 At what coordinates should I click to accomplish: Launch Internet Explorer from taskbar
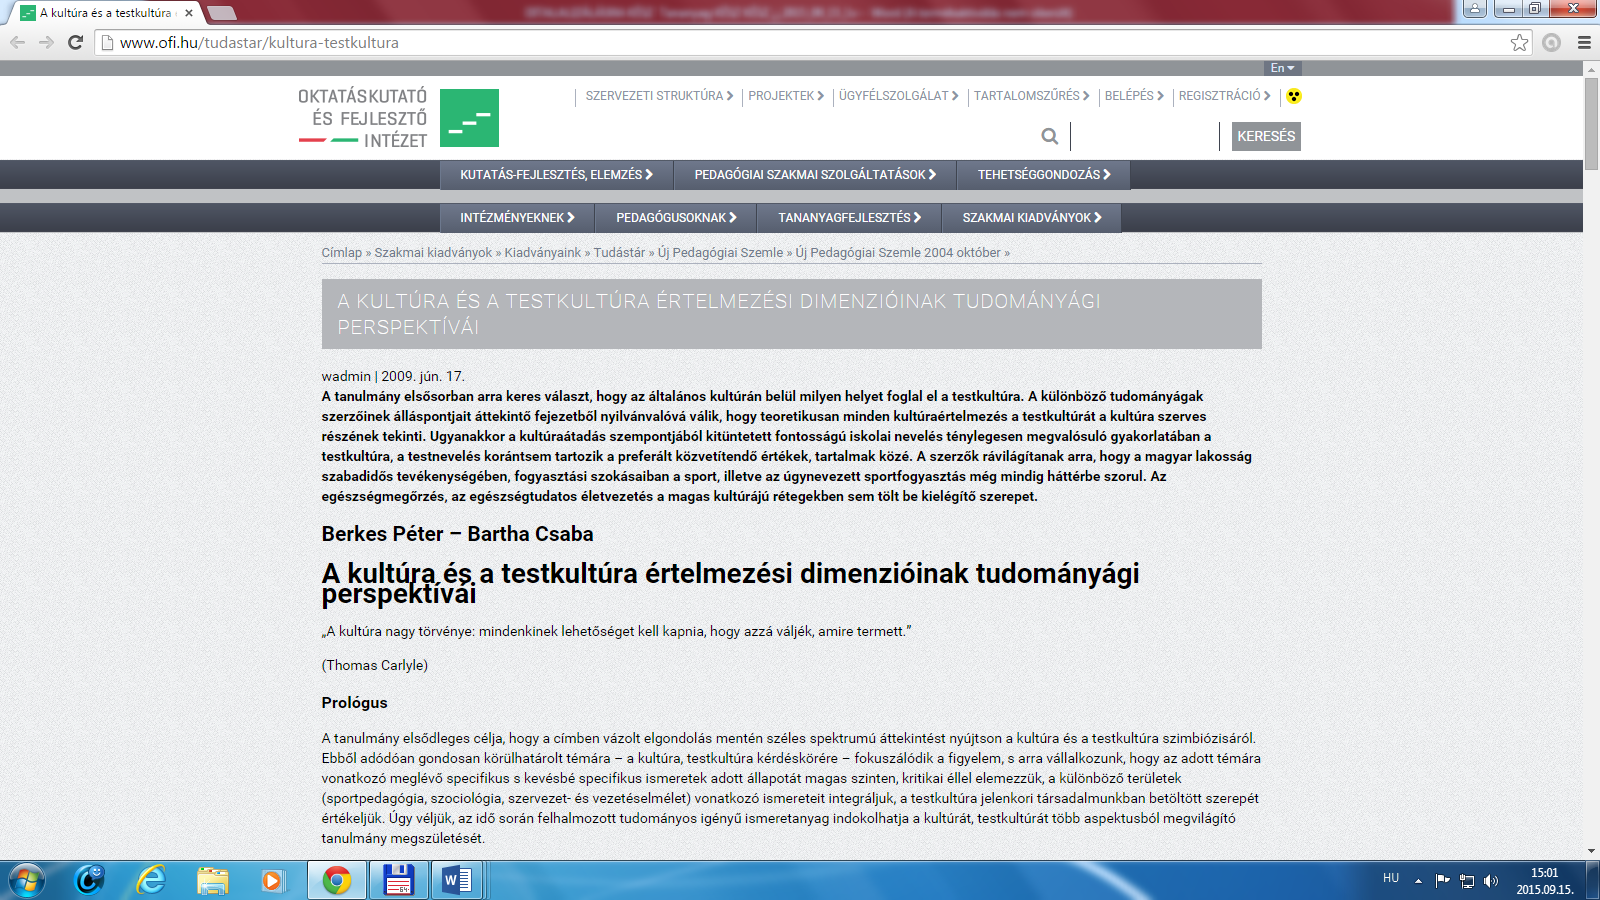tap(151, 880)
